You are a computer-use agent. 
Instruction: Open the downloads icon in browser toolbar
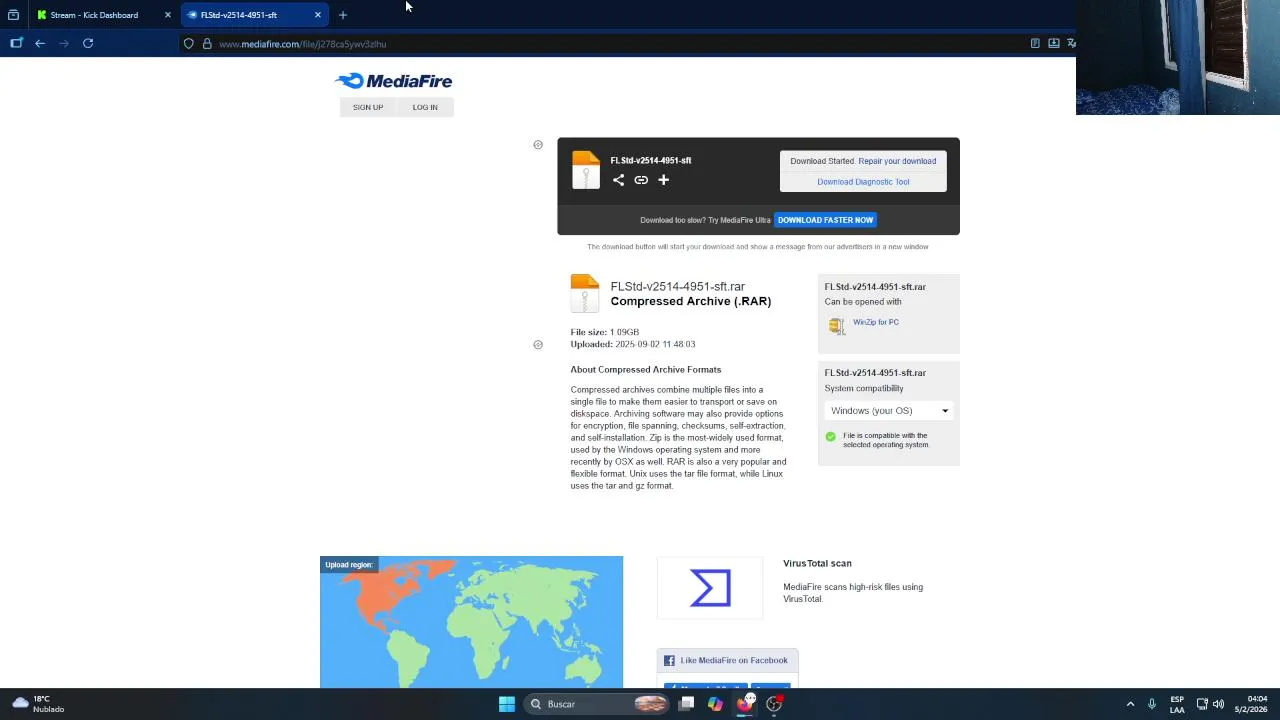coord(1053,43)
